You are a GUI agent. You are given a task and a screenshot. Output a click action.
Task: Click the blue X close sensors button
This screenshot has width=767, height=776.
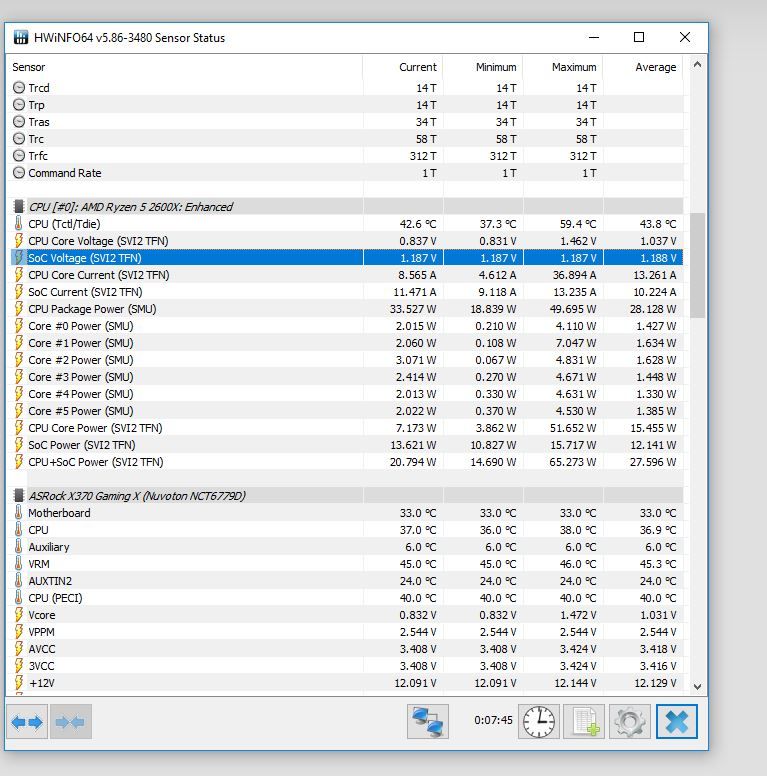(676, 722)
